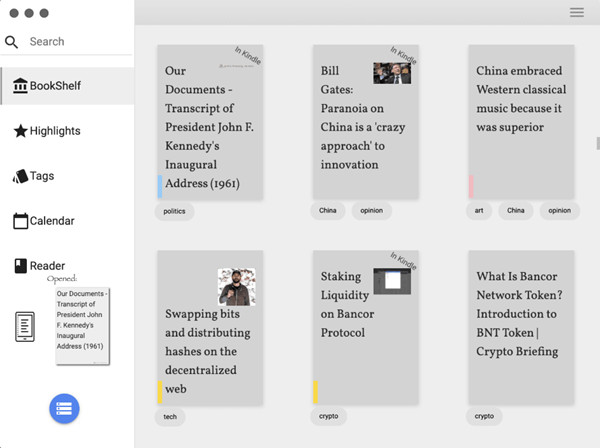Click into the Search field

click(x=80, y=41)
